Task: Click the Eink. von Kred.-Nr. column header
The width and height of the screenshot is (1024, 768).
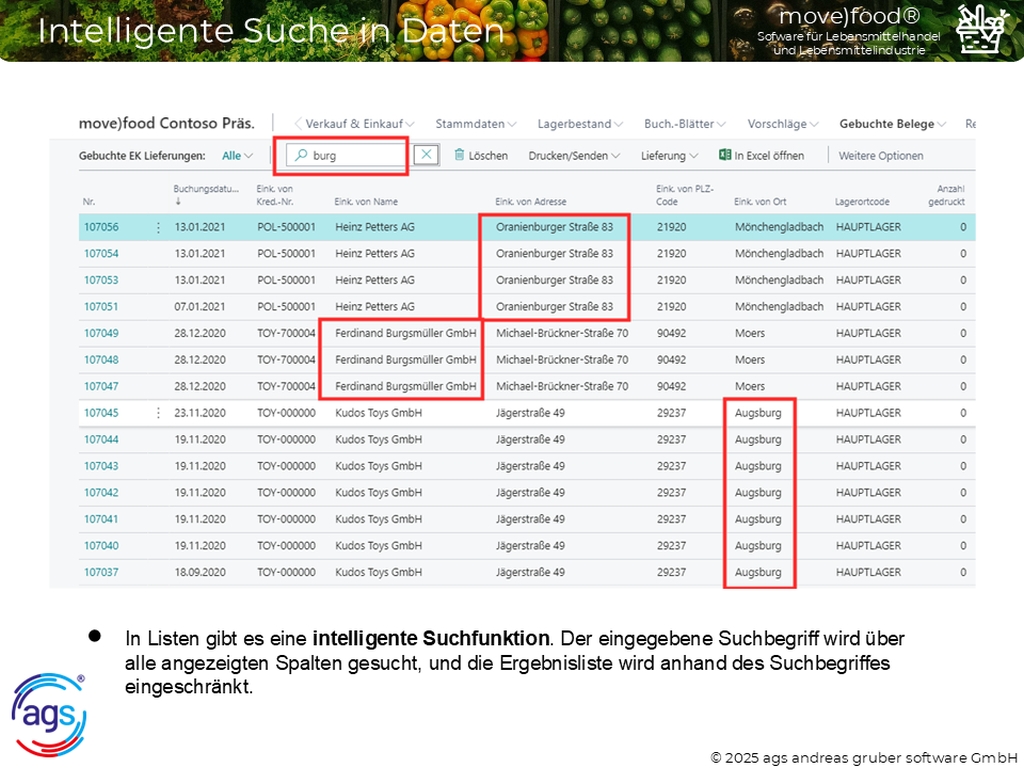Action: pos(275,195)
